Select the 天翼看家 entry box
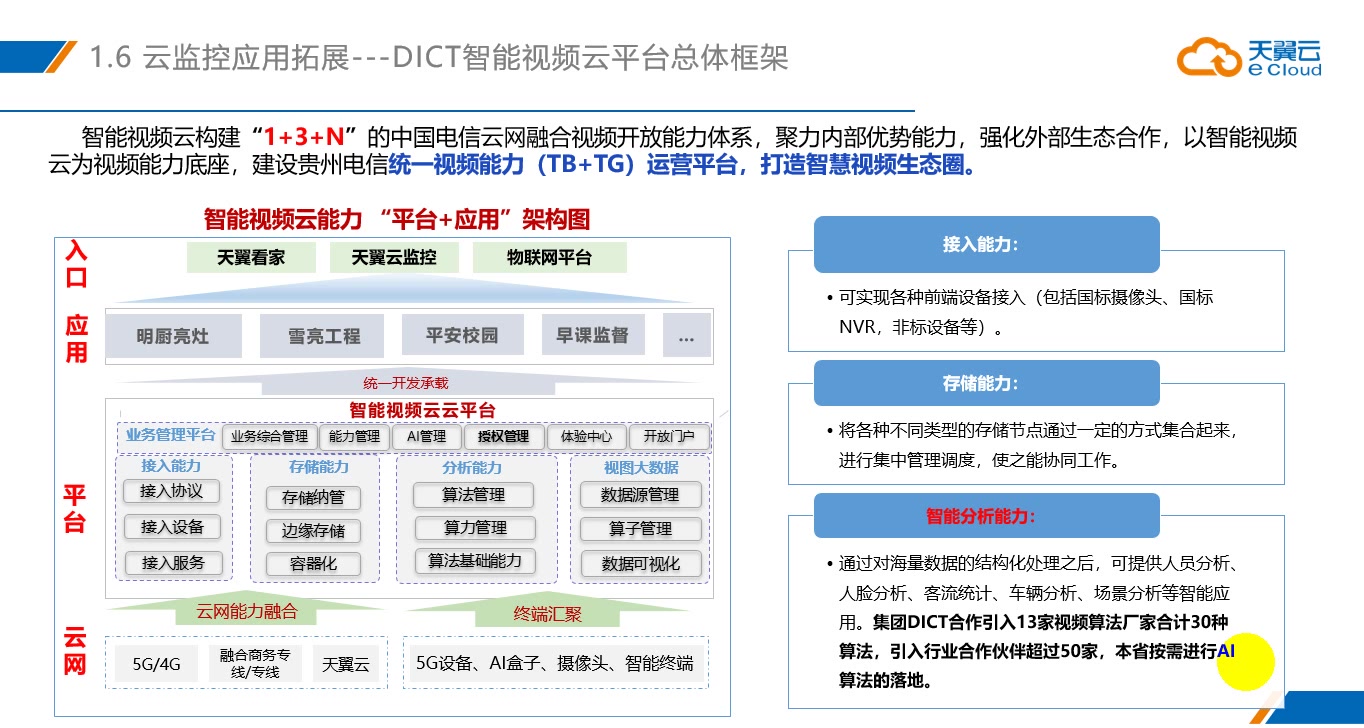The height and width of the screenshot is (728, 1364). [x=250, y=257]
